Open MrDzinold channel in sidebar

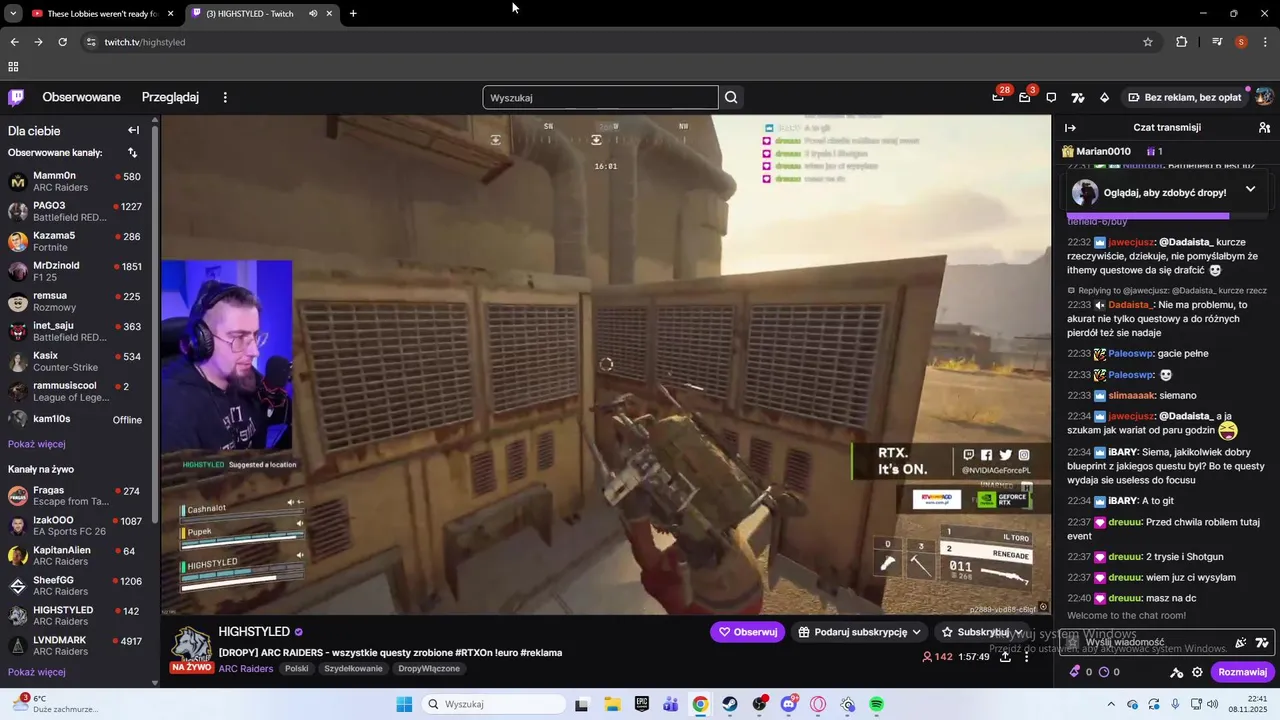76,271
